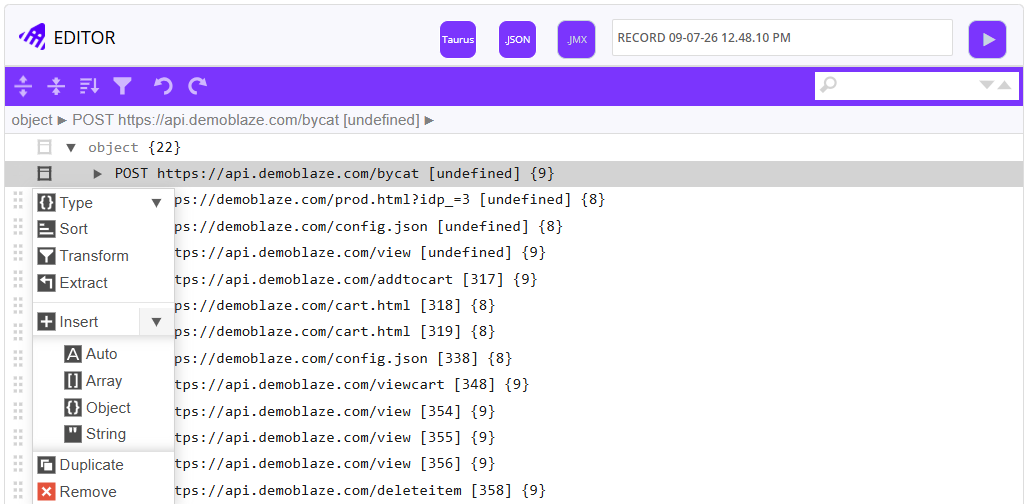Image resolution: width=1025 pixels, height=504 pixels.
Task: Click the api.demoblaze.com/view [undefined] row
Action: [360, 253]
